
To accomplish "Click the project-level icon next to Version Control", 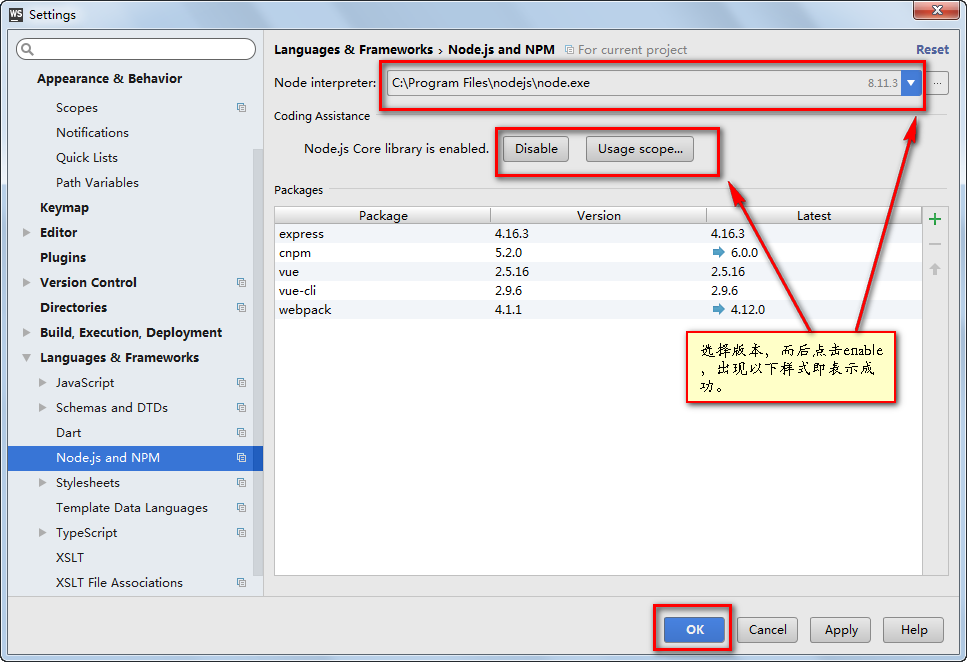I will pyautogui.click(x=241, y=283).
